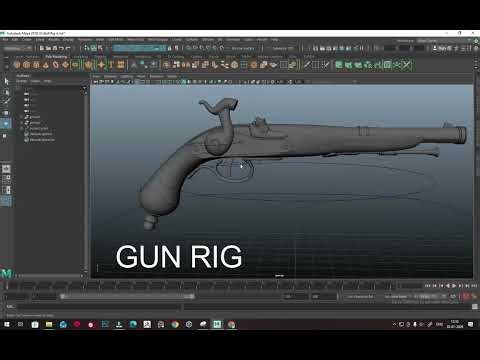480x360 pixels.
Task: Click the crossed-tools green shelf icon
Action: pyautogui.click(x=407, y=65)
